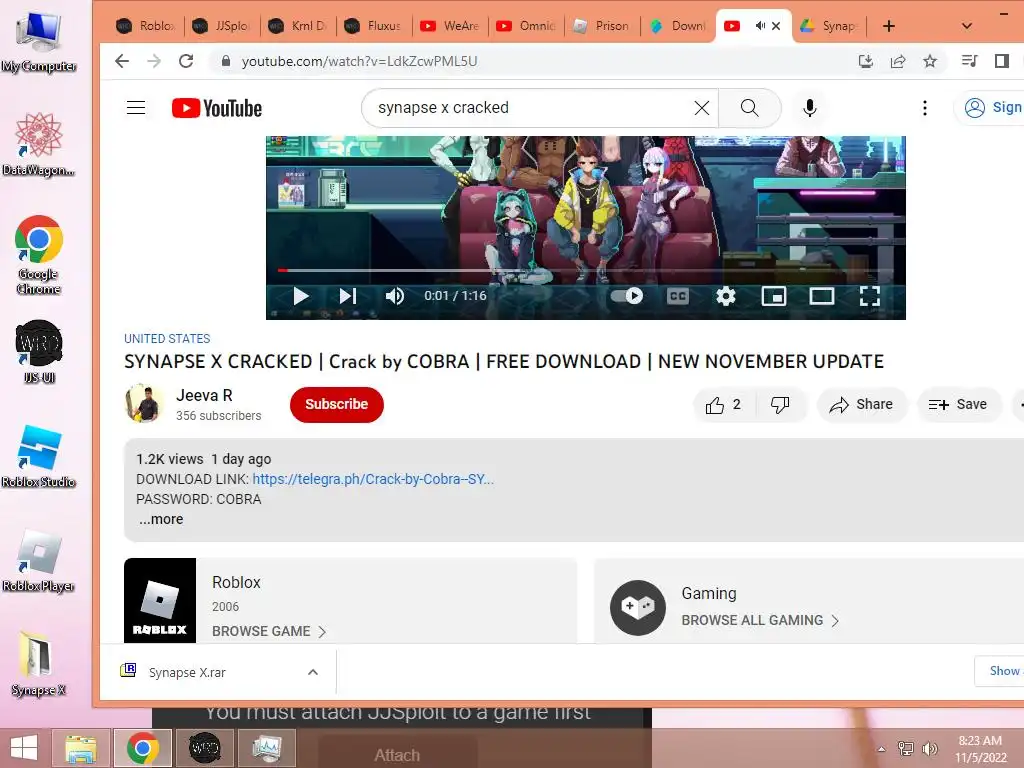Expand Synapse X.rar download options
Screen dimensions: 1024x768
(x=313, y=672)
